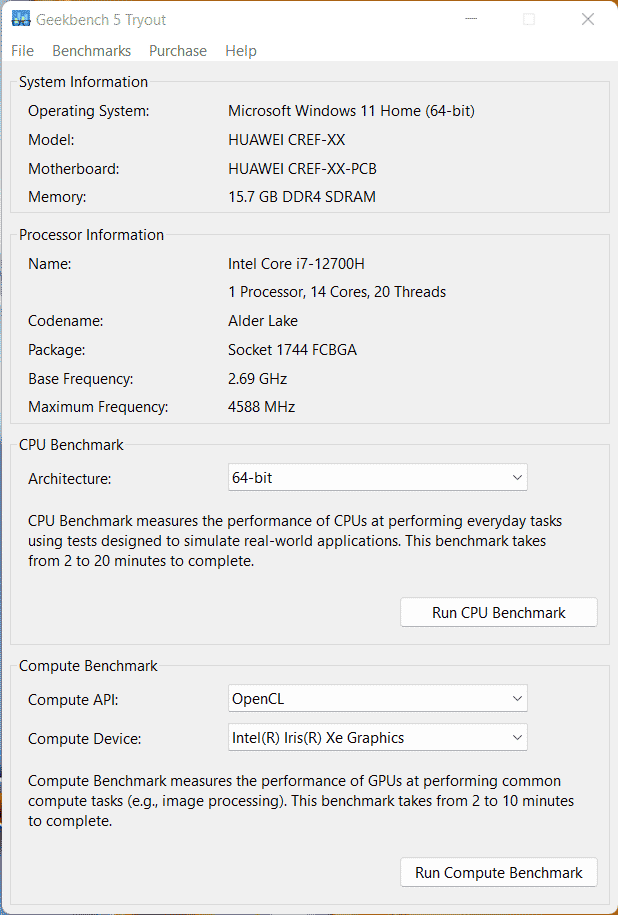Click the Alder Lake codename value

263,321
